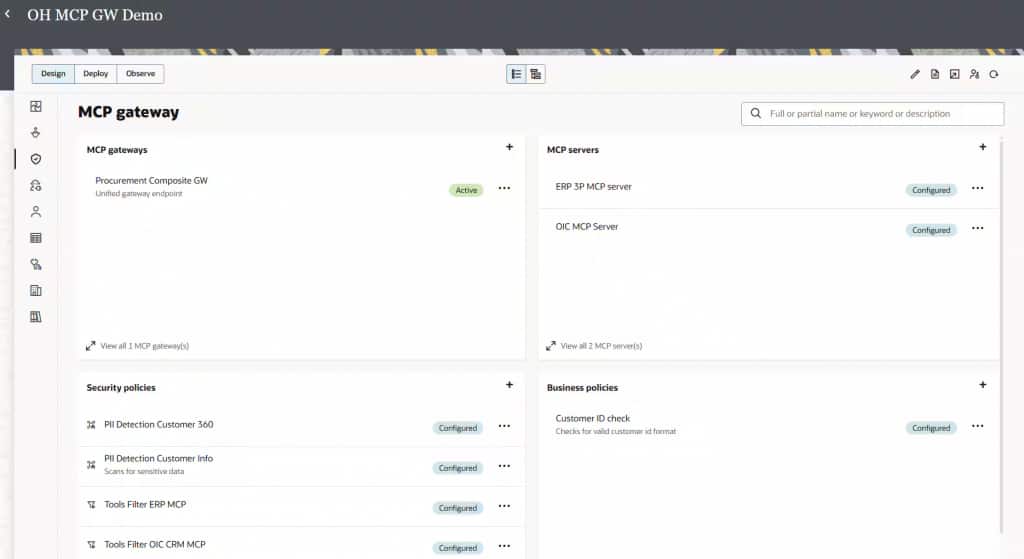Screen dimensions: 1024x559
Task: Open the building icon in the sidebar
Action: [36, 291]
